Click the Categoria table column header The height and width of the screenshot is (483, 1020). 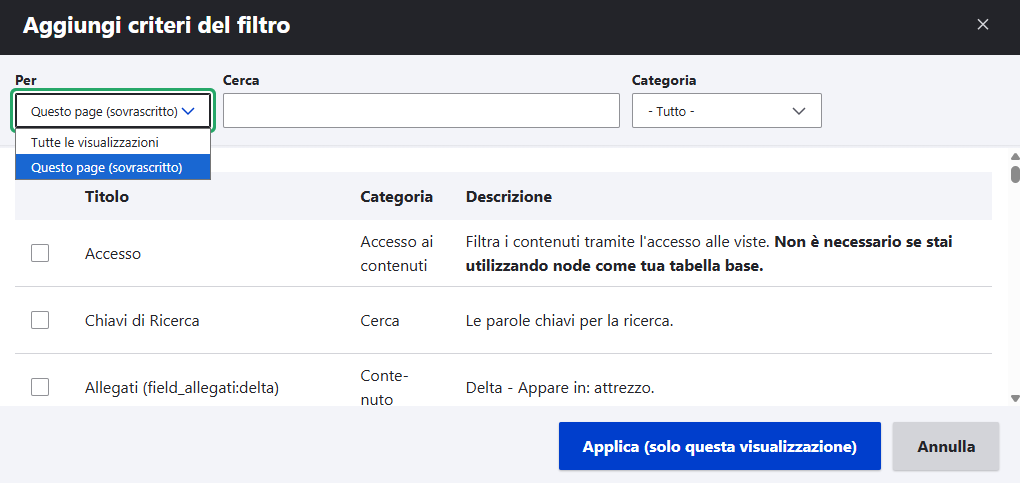pyautogui.click(x=396, y=197)
